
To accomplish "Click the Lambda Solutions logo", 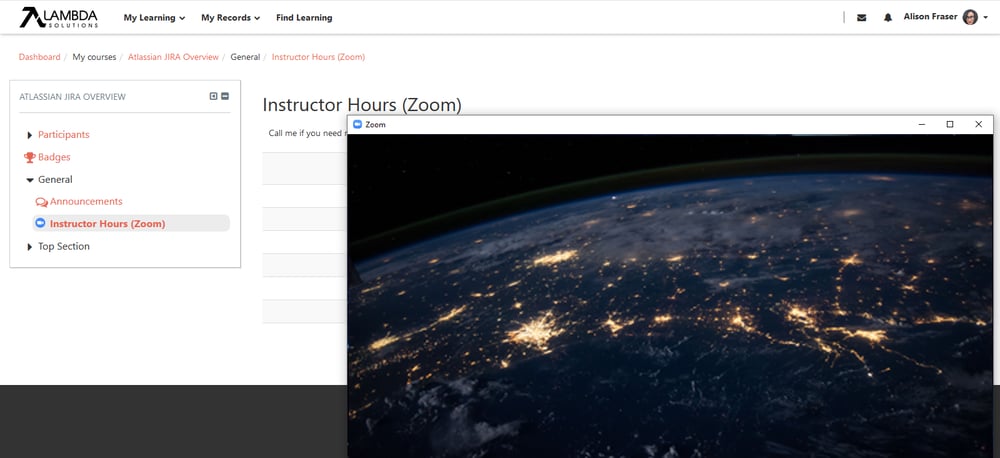I will [59, 17].
